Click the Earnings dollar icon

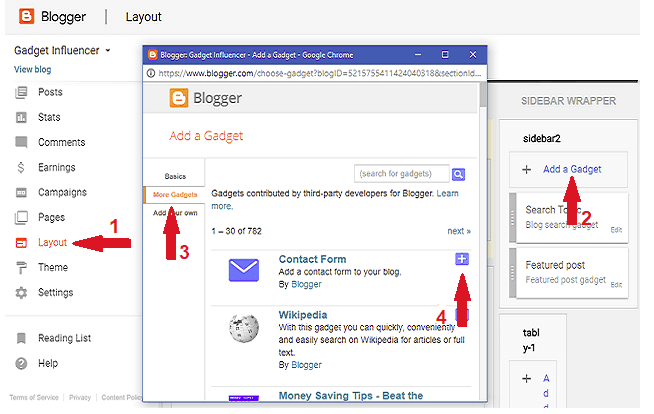pos(21,168)
